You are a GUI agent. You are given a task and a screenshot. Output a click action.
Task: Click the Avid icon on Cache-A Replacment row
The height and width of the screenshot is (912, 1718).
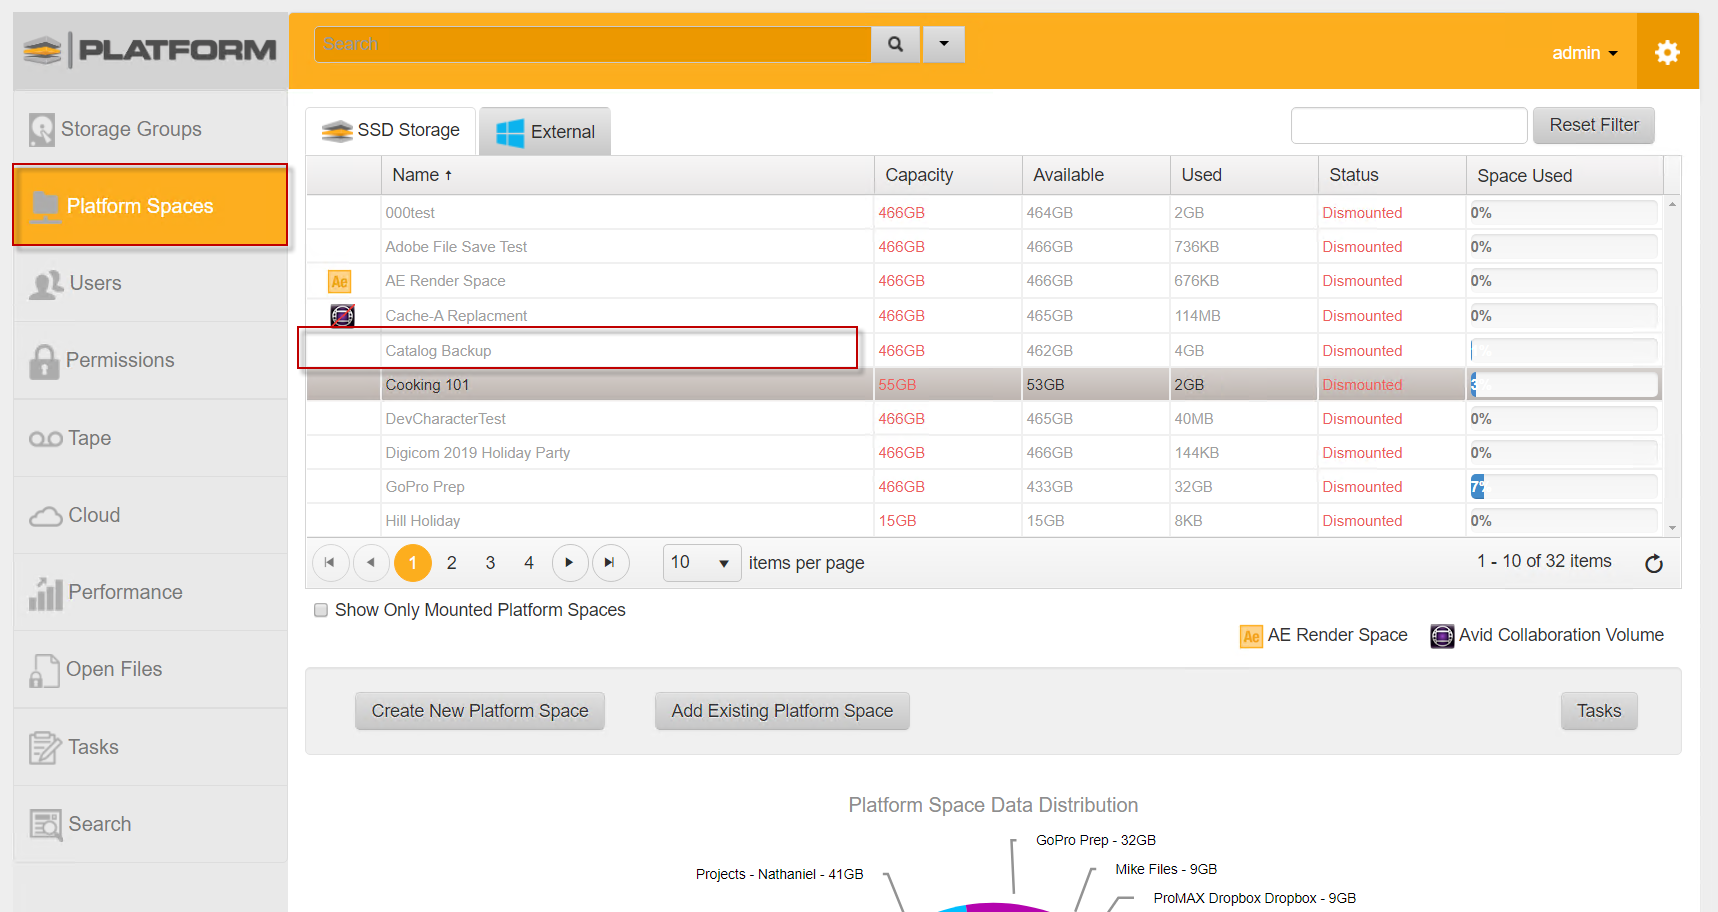[342, 316]
